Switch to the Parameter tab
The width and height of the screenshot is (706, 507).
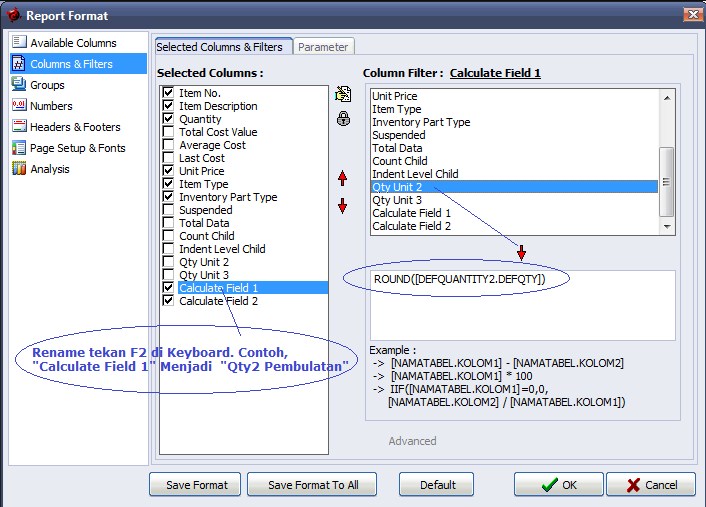(x=323, y=46)
